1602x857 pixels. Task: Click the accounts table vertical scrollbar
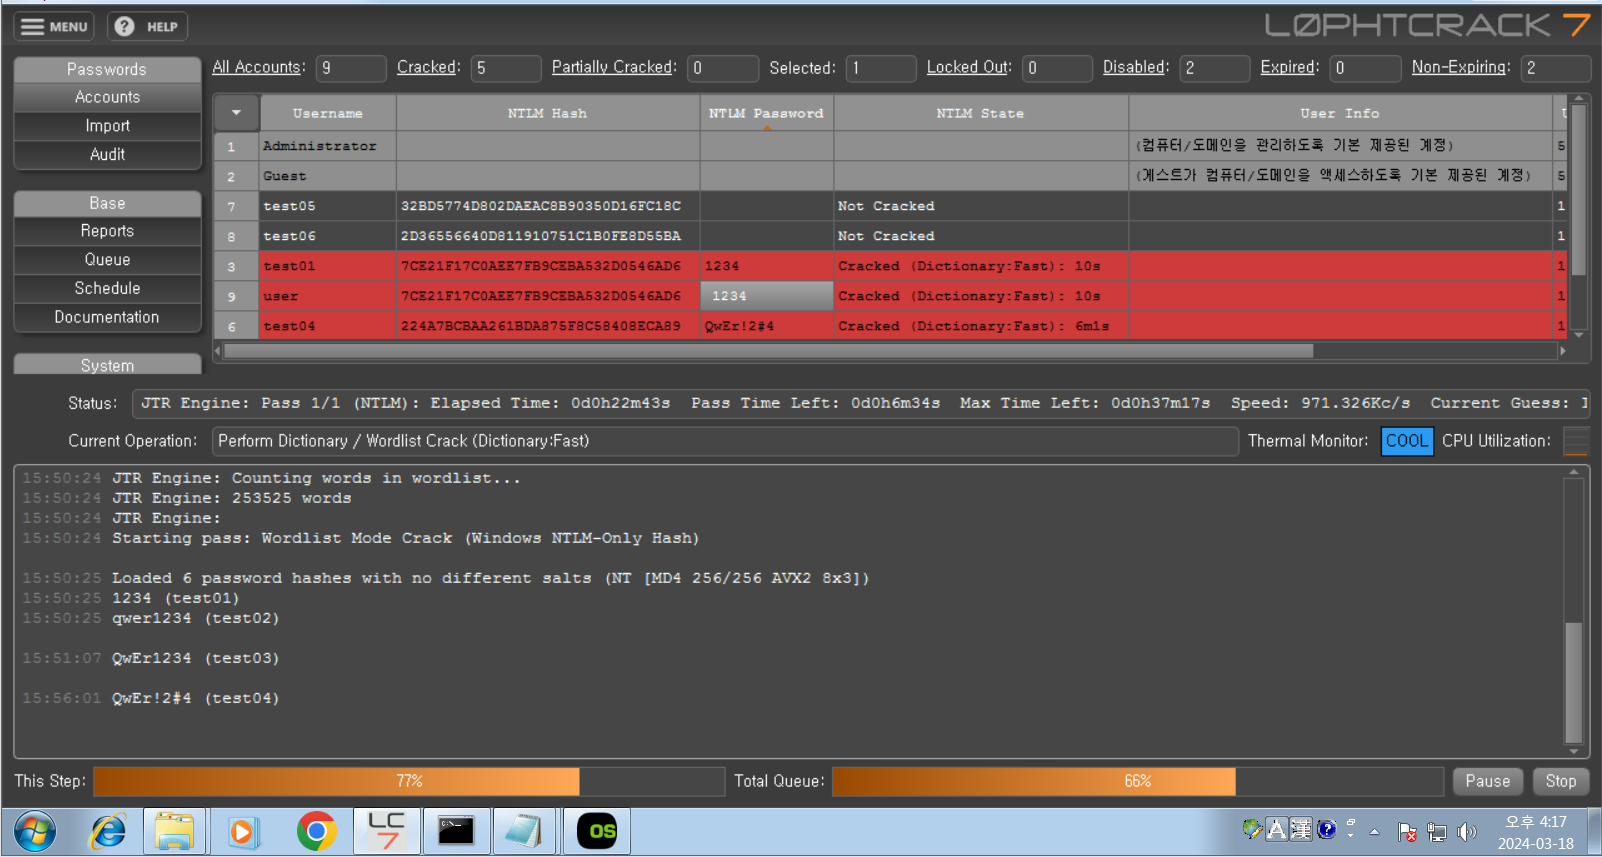point(1579,189)
